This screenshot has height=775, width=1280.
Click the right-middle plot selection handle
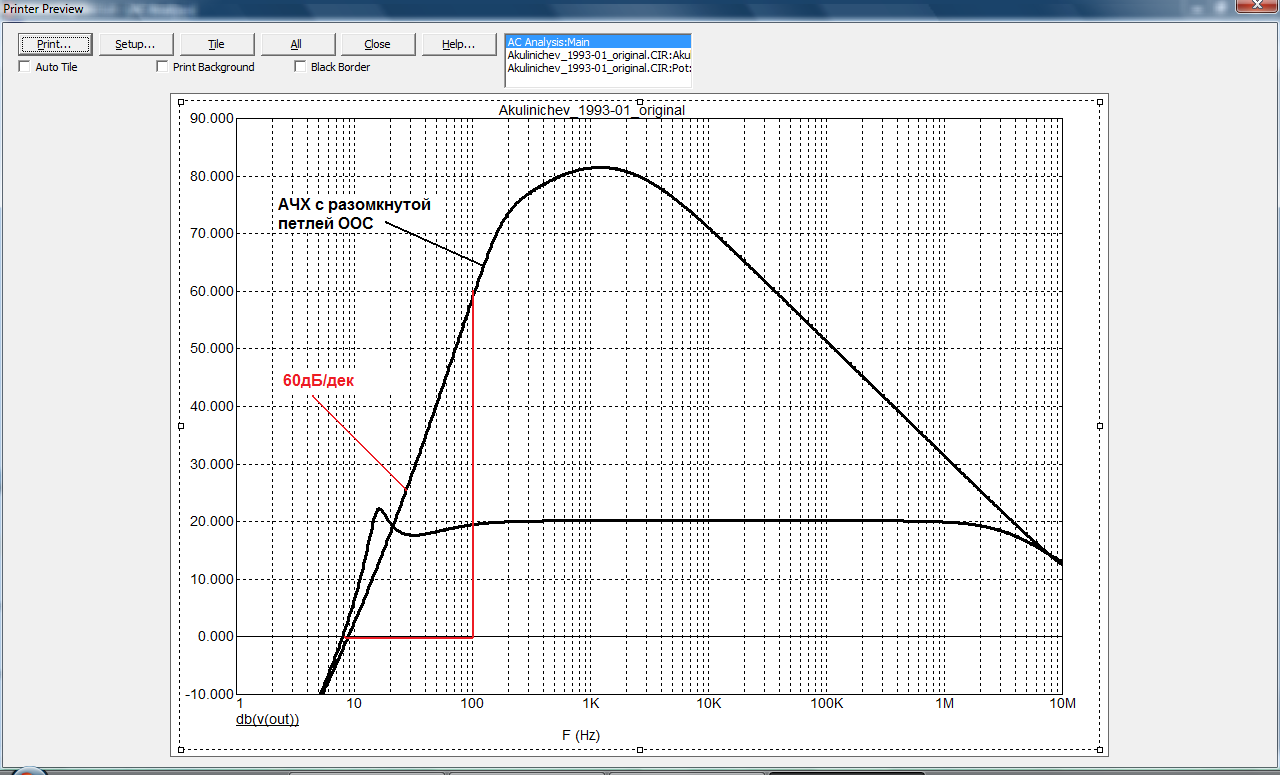click(x=1100, y=426)
